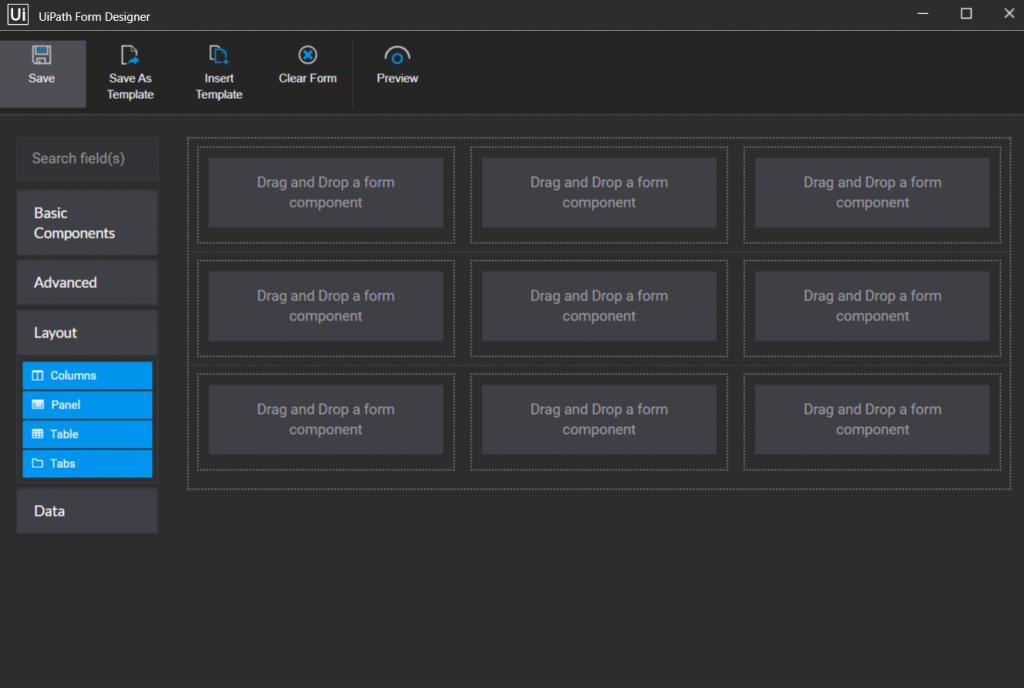Select the Panel layout component

[x=87, y=404]
